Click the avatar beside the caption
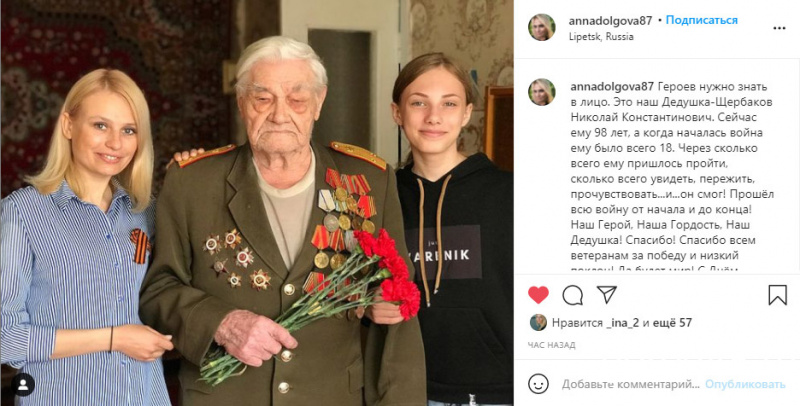 541,92
